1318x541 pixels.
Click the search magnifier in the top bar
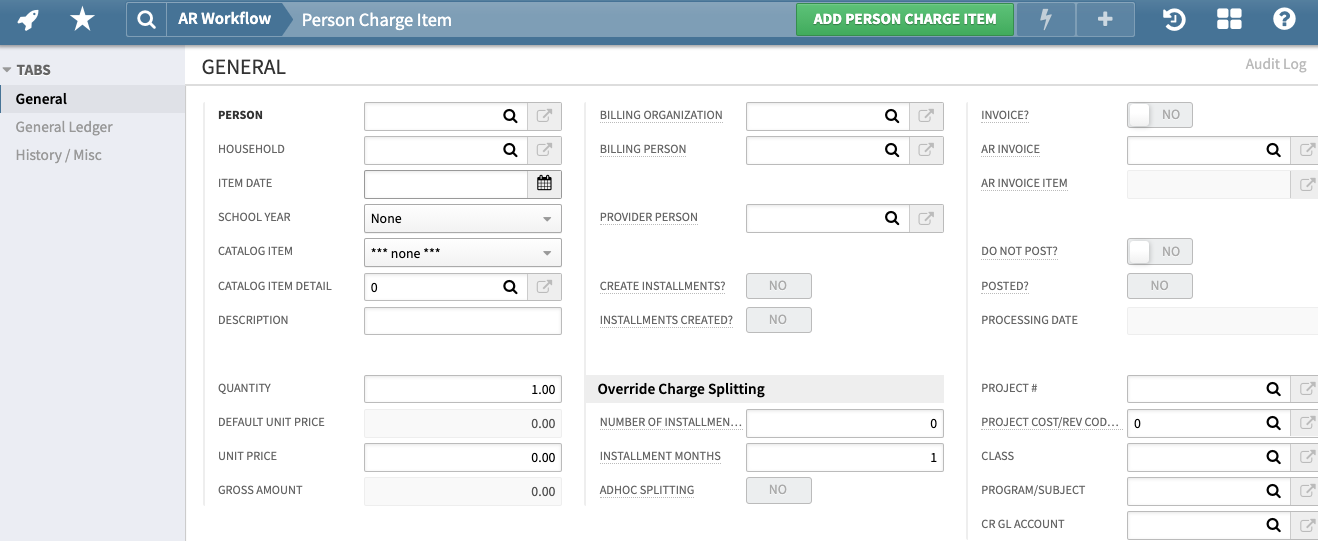(x=146, y=19)
